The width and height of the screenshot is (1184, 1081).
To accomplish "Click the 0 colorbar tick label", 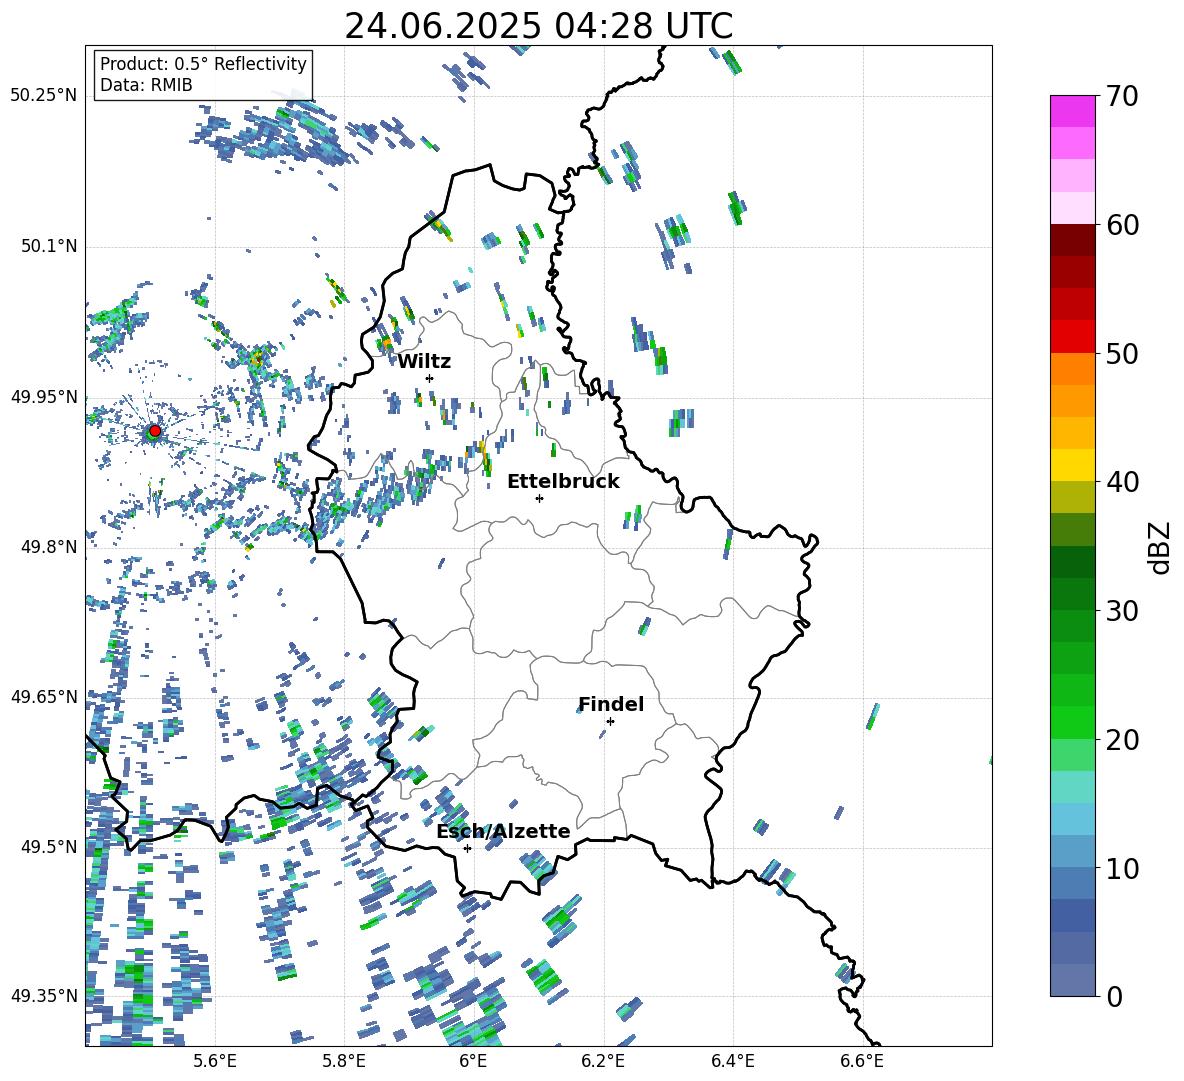I will [1114, 996].
